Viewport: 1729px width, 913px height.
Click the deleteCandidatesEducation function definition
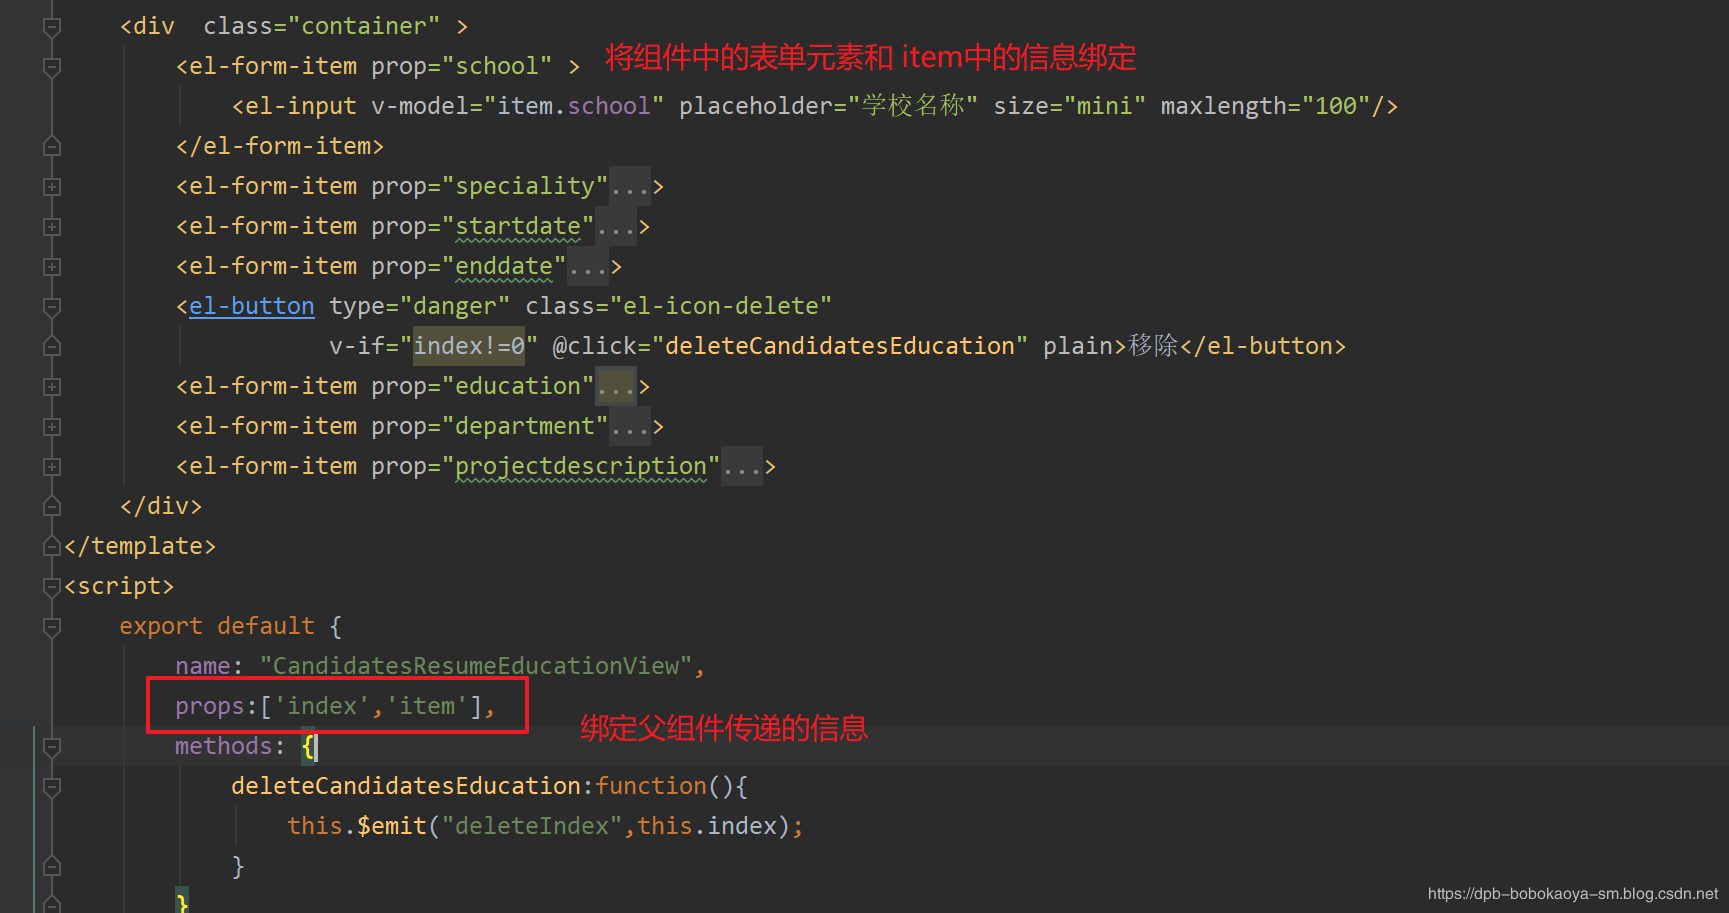click(490, 786)
